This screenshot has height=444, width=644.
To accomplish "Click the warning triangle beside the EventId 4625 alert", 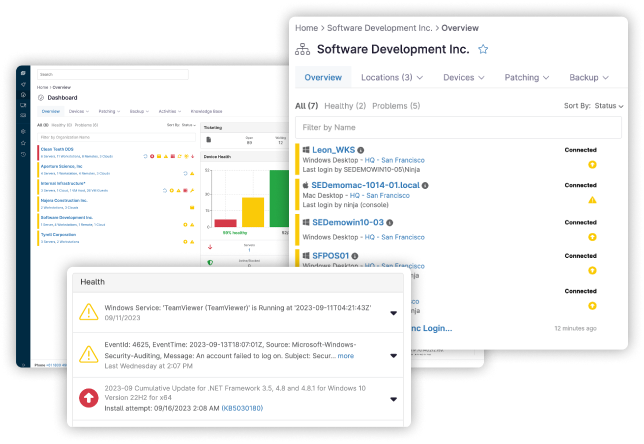I will click(88, 354).
